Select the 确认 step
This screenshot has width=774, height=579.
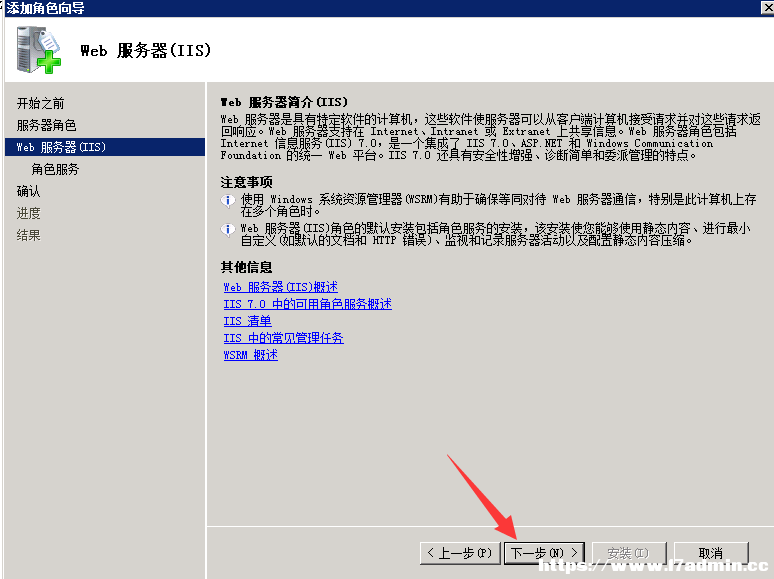tap(28, 191)
